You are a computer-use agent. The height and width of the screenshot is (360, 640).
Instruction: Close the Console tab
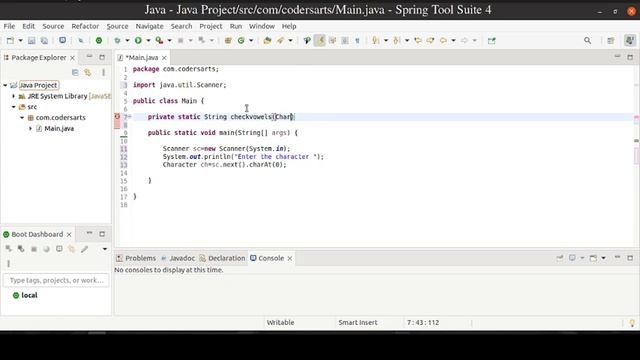290,258
